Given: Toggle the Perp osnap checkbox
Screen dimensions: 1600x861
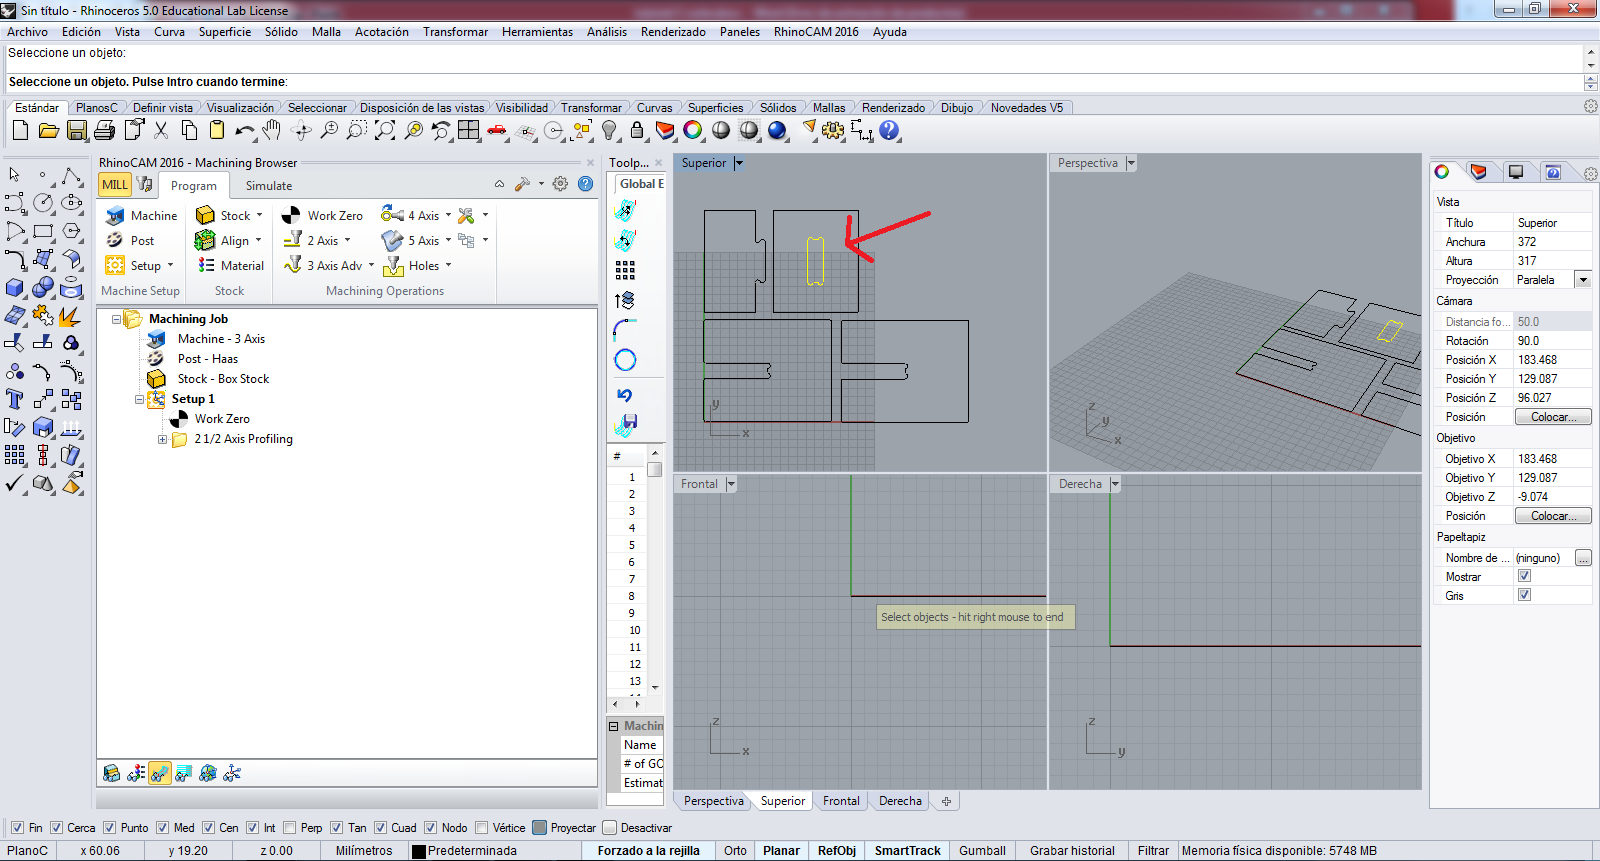Looking at the screenshot, I should 290,828.
